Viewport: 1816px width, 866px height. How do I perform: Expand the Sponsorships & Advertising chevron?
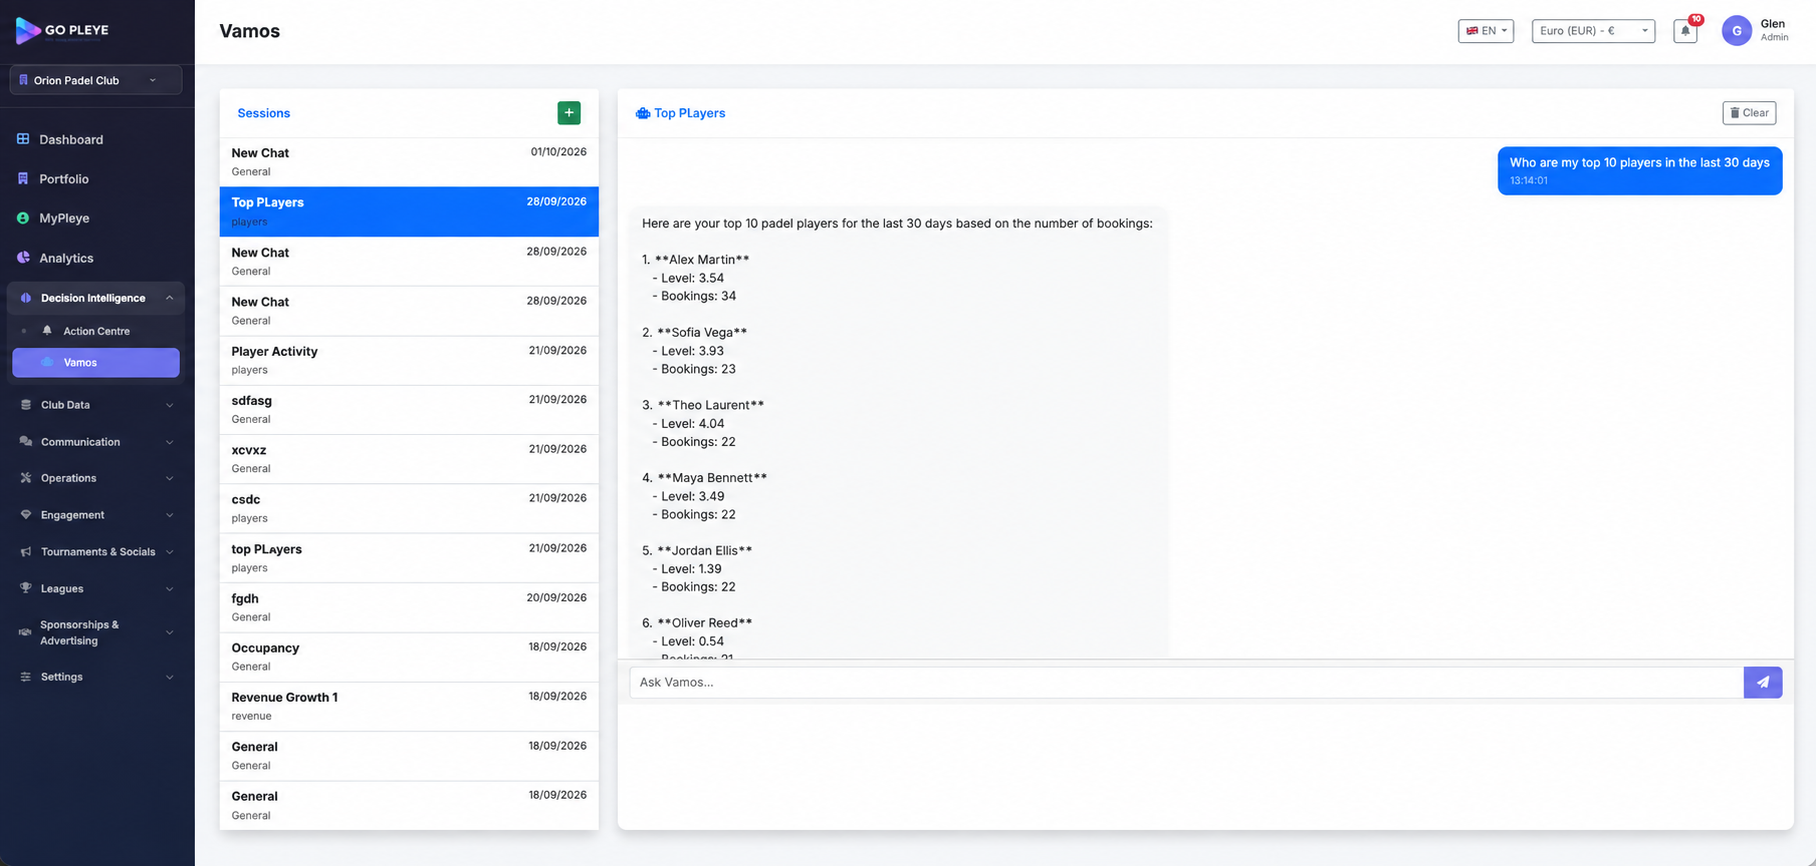click(x=169, y=633)
